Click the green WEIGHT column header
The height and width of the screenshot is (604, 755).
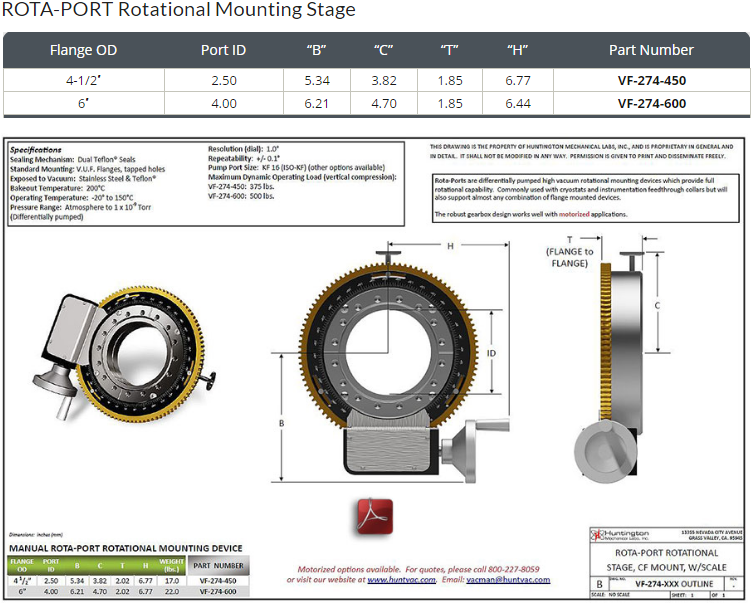(x=171, y=565)
